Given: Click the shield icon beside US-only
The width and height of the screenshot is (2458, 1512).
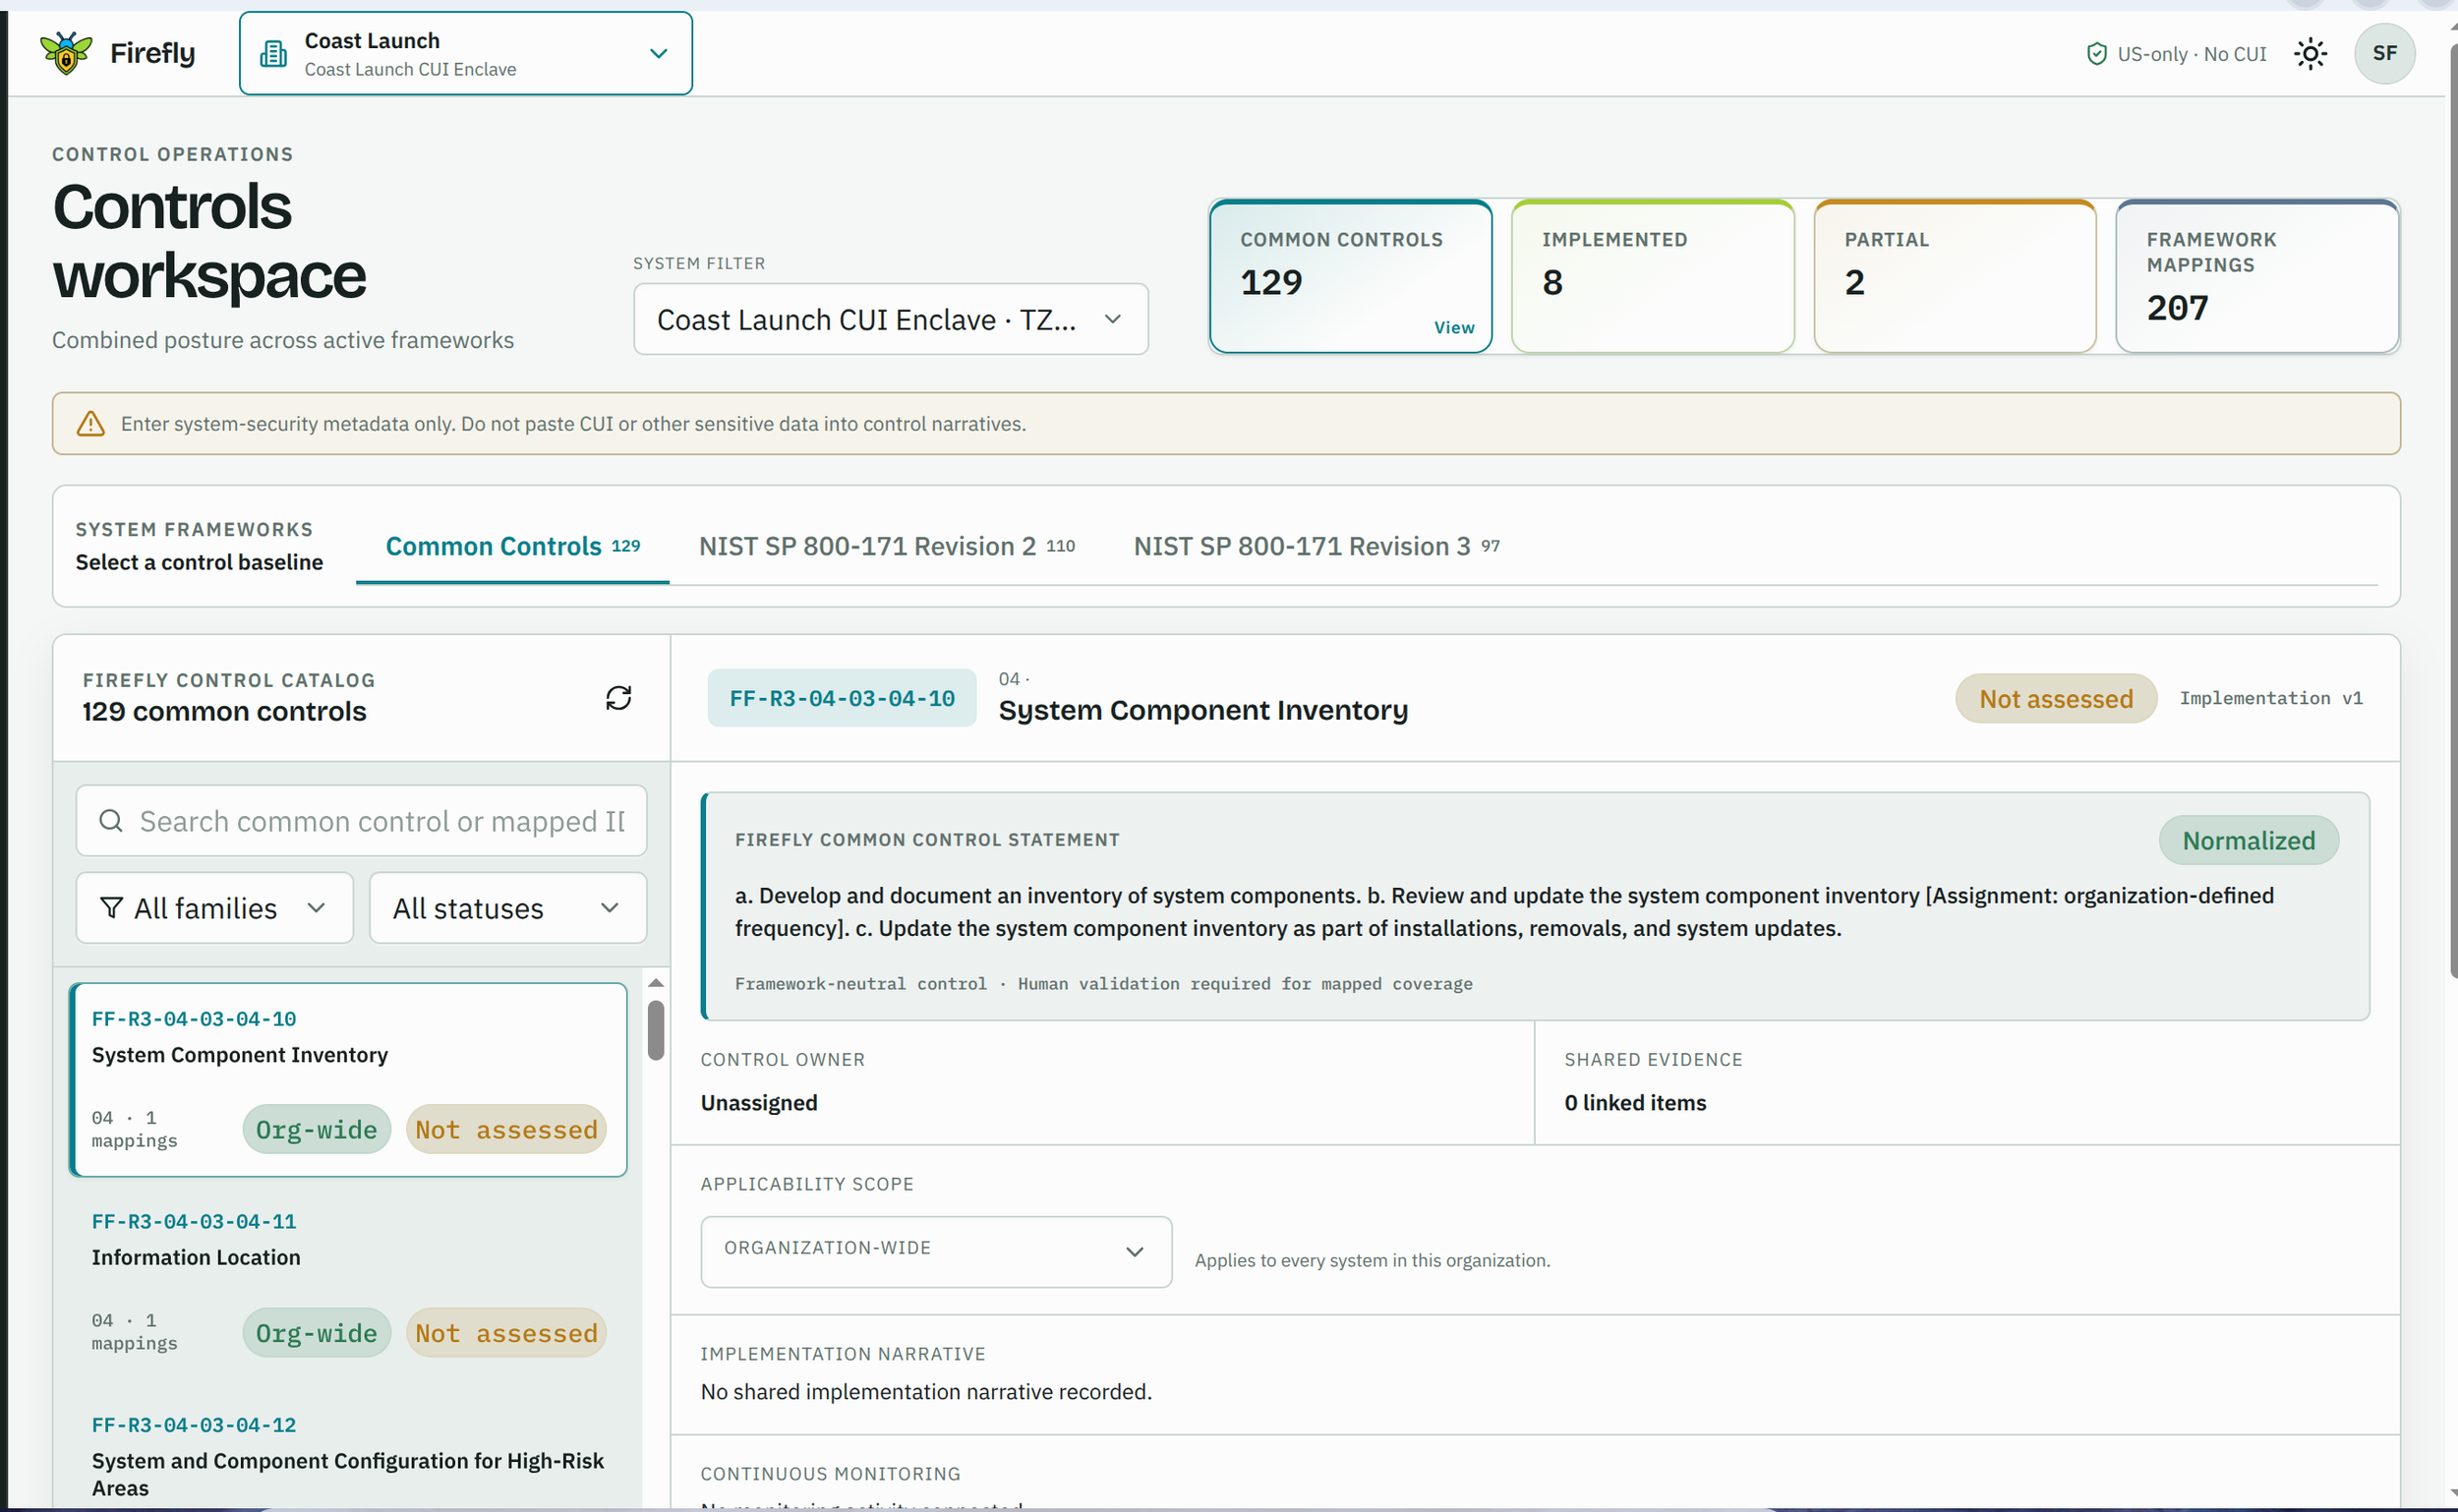Looking at the screenshot, I should coord(2096,54).
